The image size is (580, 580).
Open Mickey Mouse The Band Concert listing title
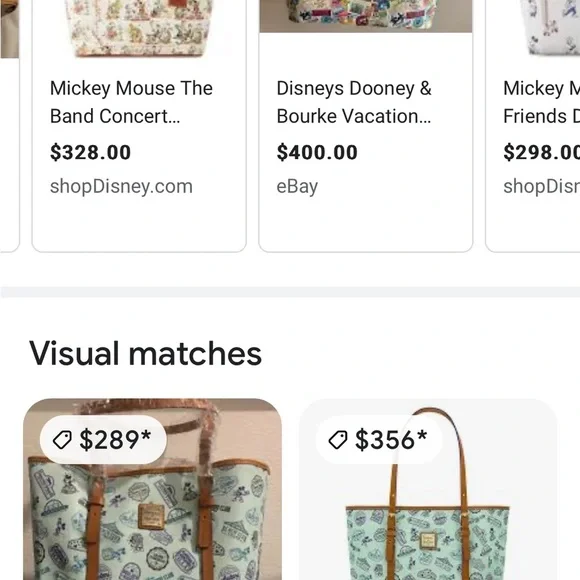131,102
